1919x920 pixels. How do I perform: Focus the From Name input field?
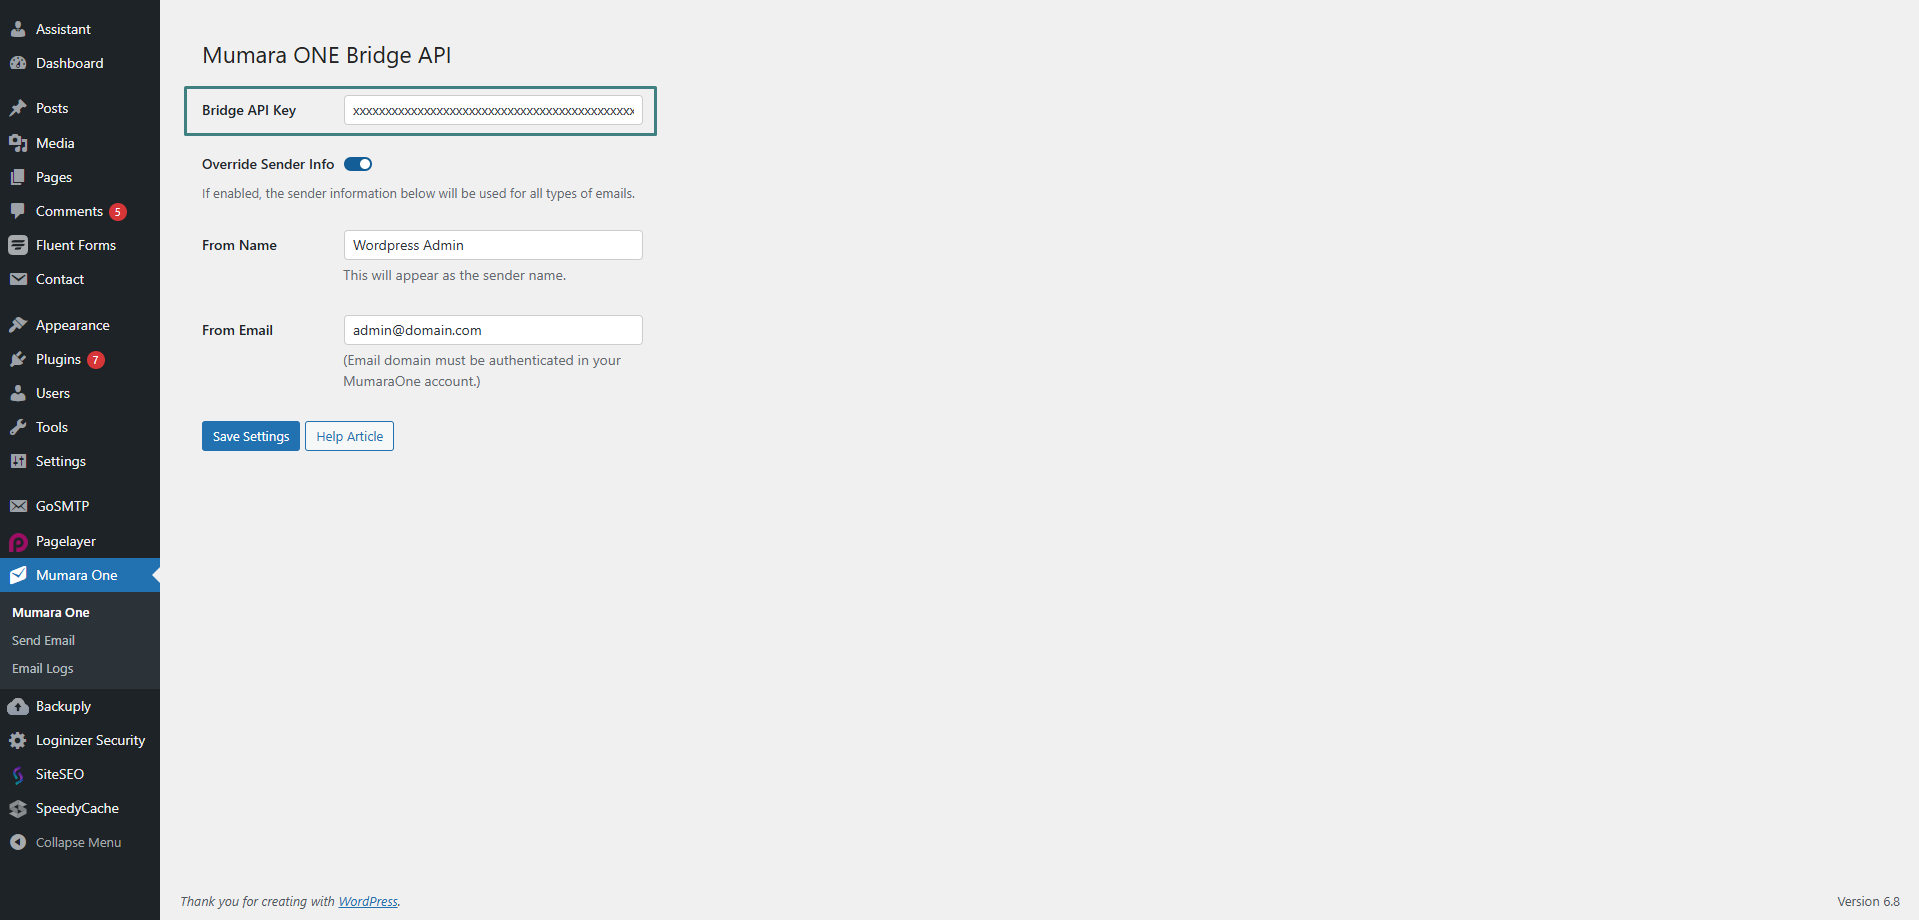point(493,245)
